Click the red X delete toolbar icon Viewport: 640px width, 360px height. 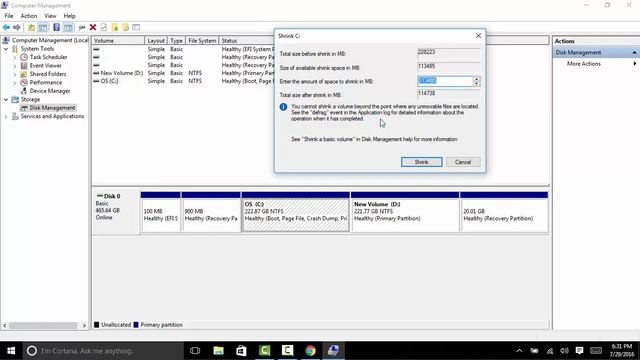point(93,27)
